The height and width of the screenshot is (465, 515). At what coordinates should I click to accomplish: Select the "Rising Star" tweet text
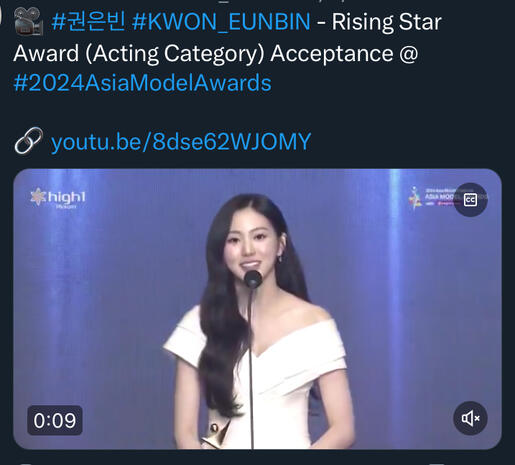[387, 22]
